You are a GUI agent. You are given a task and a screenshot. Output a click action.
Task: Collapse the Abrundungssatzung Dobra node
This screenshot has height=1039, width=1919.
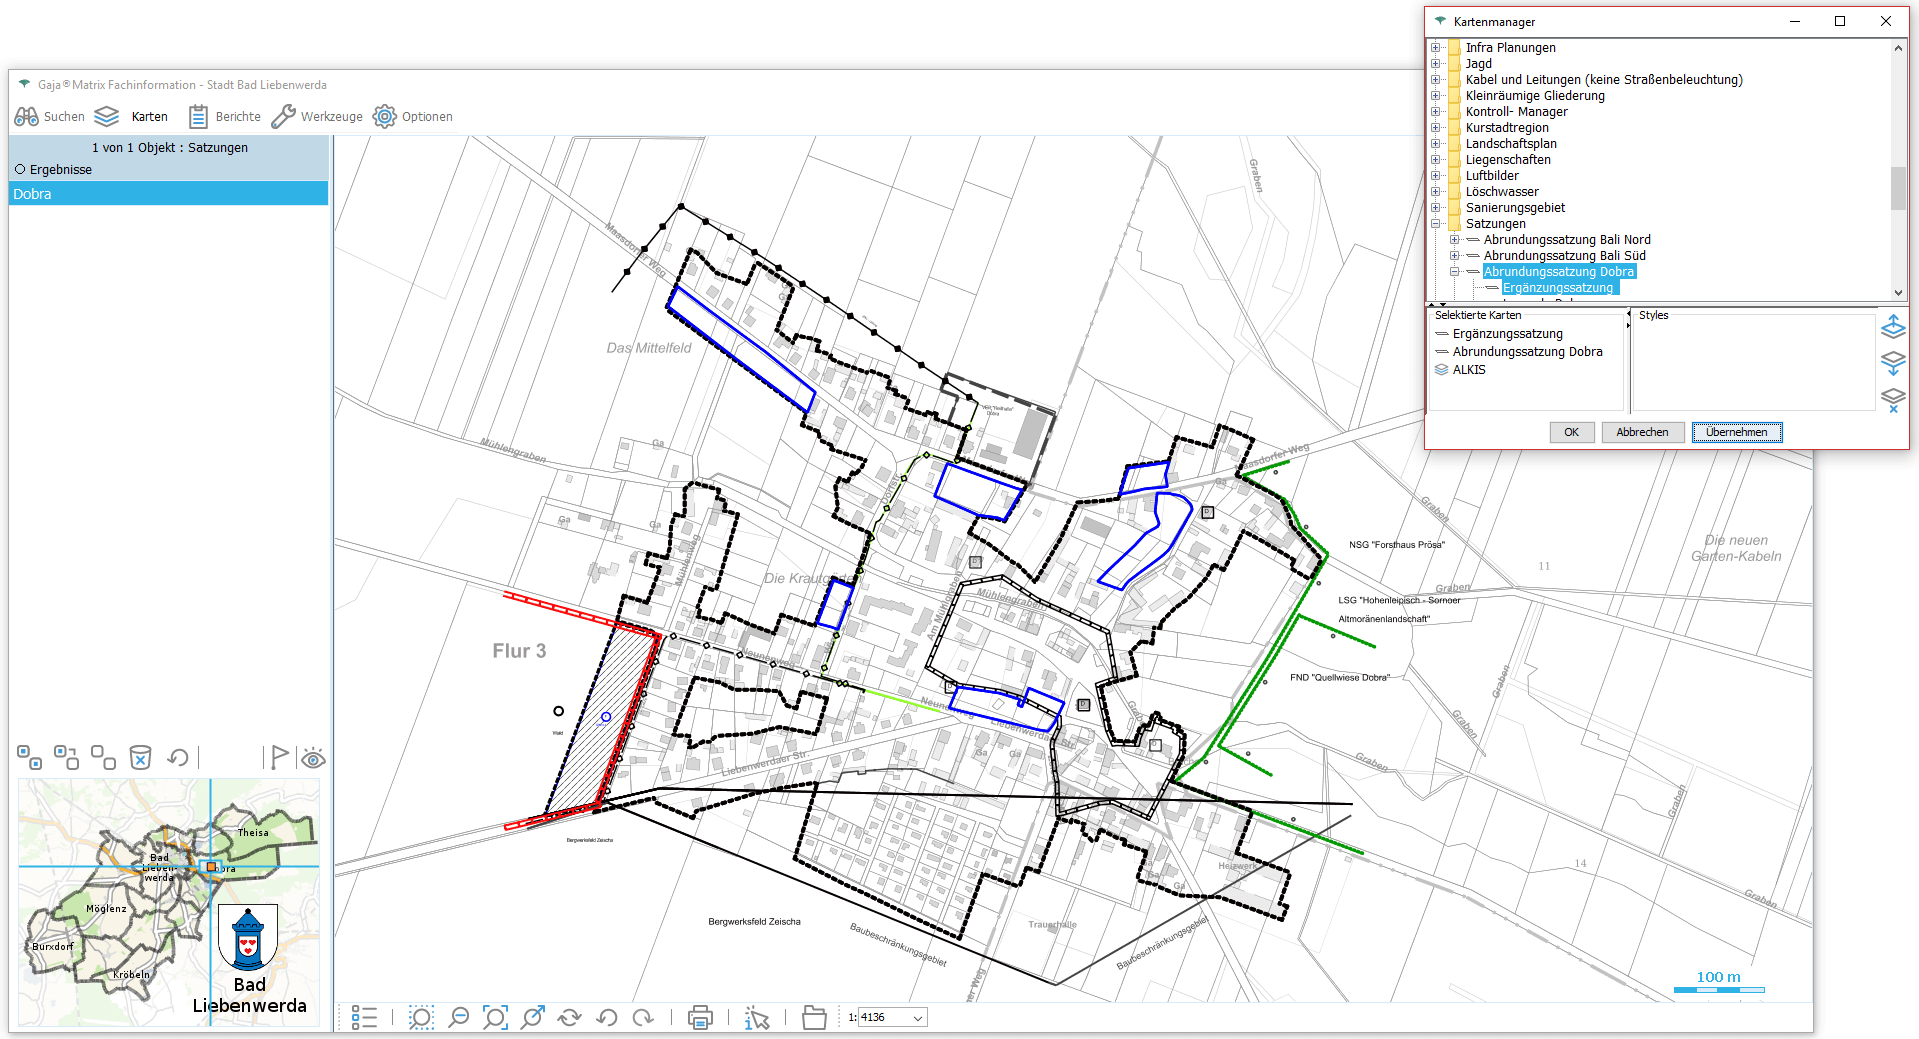tap(1455, 272)
